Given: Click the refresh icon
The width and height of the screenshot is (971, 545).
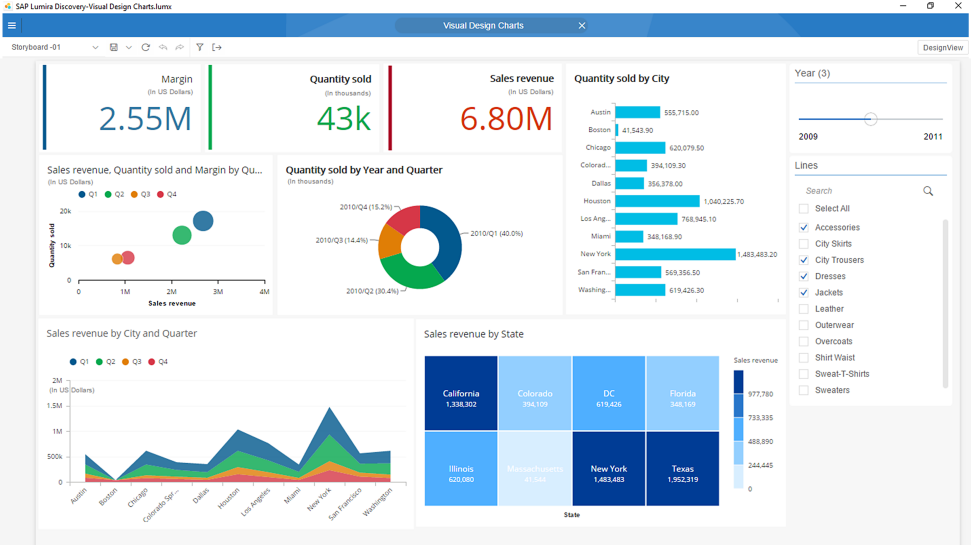Looking at the screenshot, I should pos(146,47).
